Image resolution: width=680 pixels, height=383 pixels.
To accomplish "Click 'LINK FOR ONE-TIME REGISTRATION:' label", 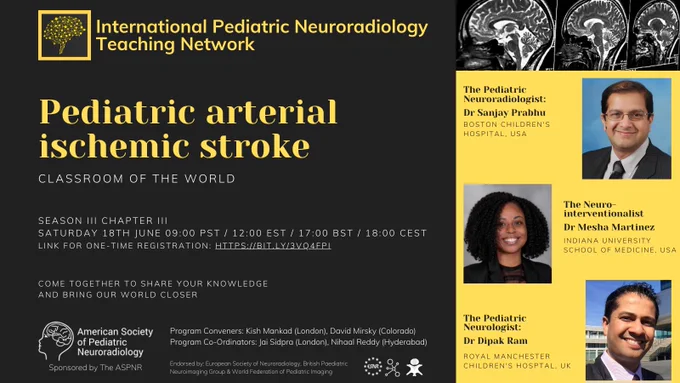I will (125, 246).
